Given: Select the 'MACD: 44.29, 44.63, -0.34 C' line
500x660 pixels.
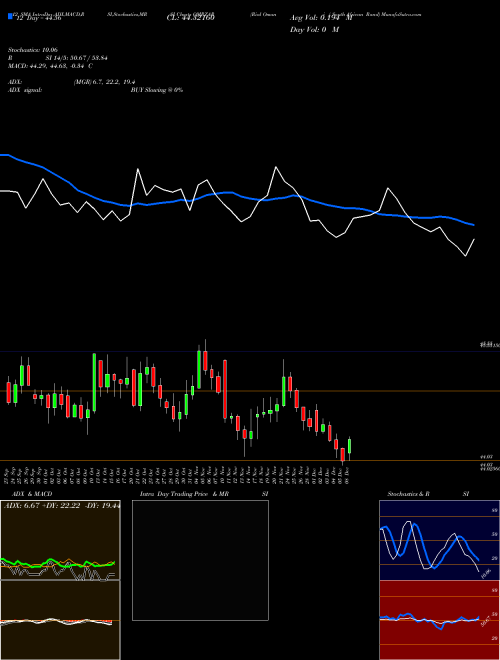Looking at the screenshot, I should coord(51,66).
